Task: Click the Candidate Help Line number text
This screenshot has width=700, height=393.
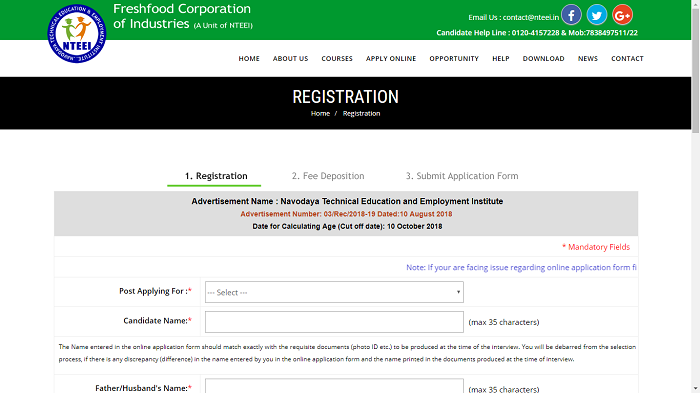Action: click(537, 33)
